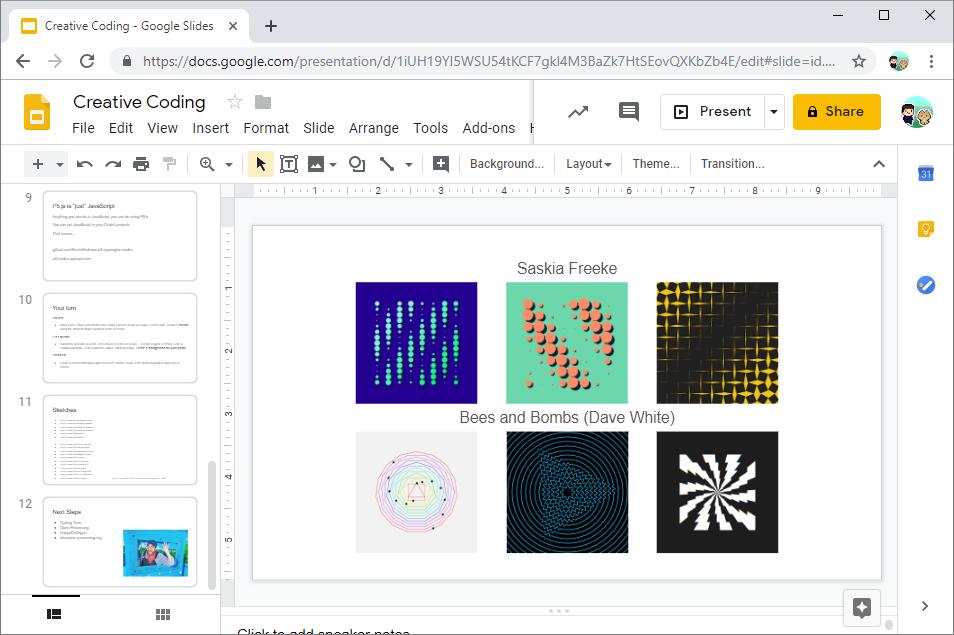Open the Edit menu

click(120, 128)
